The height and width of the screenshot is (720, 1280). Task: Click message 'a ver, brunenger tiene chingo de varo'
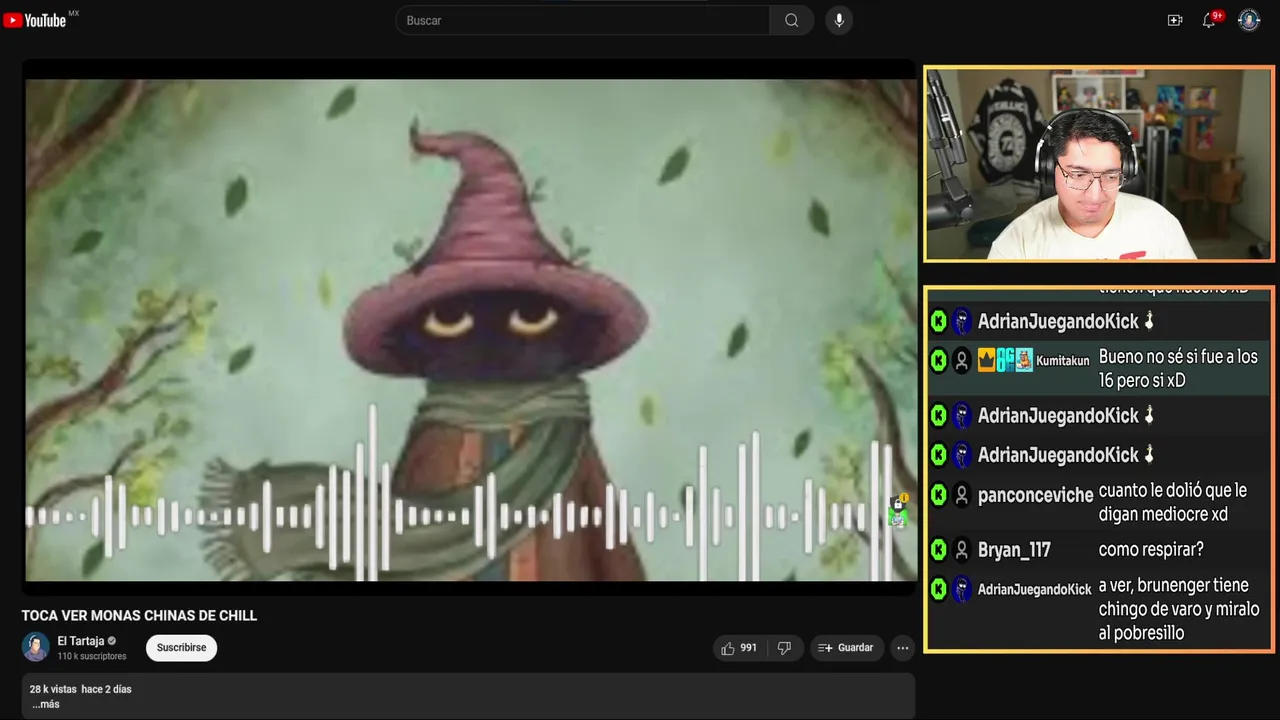(x=1179, y=609)
